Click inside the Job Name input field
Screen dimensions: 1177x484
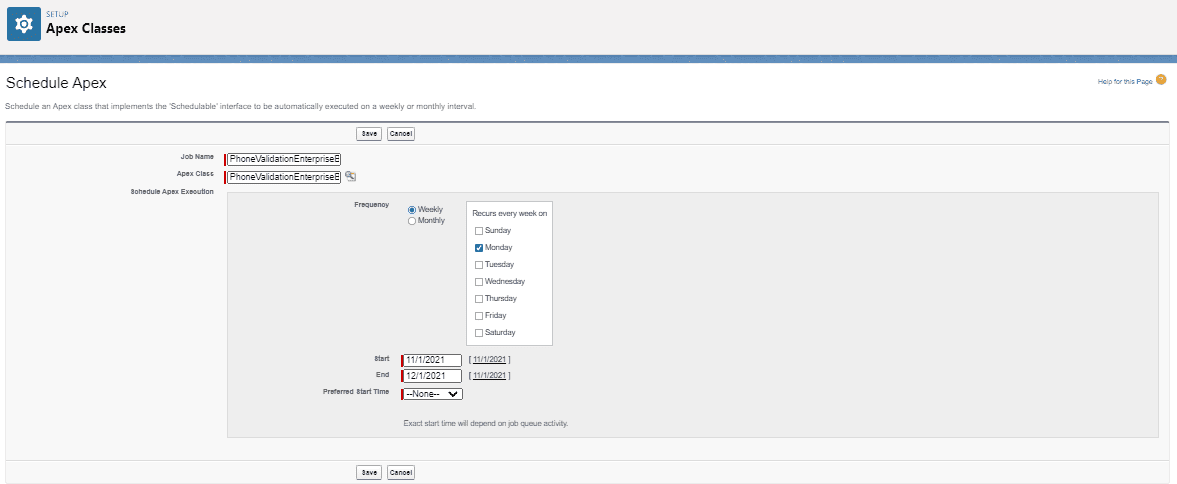click(285, 159)
